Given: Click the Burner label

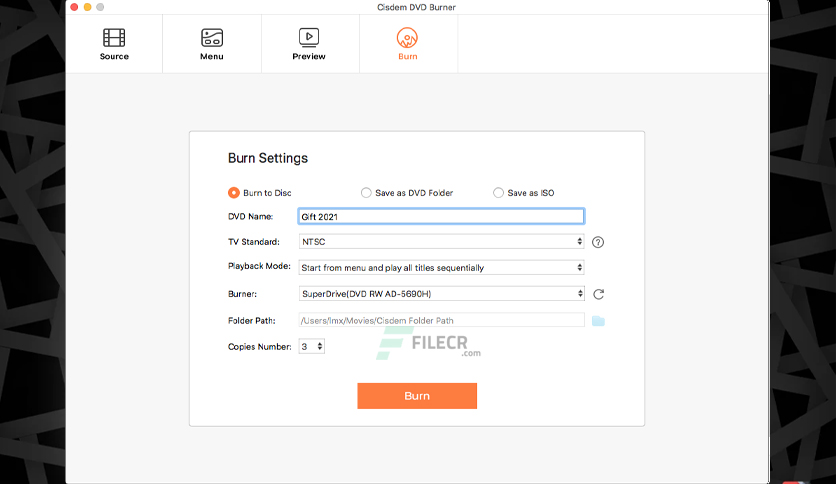Looking at the screenshot, I should pos(242,294).
